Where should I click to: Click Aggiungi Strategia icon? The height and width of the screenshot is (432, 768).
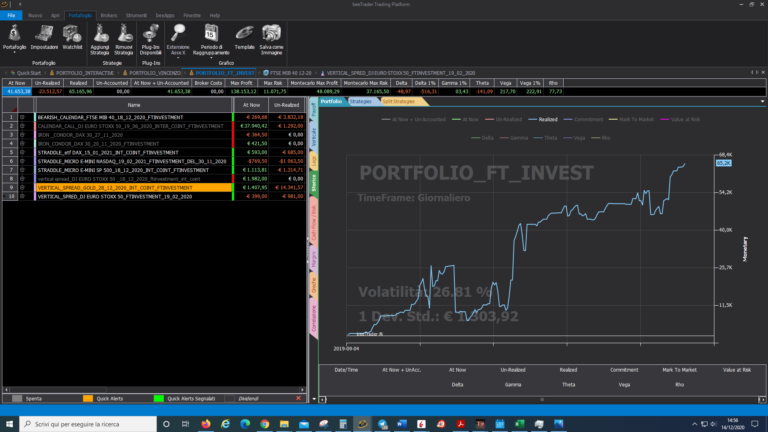tap(100, 35)
